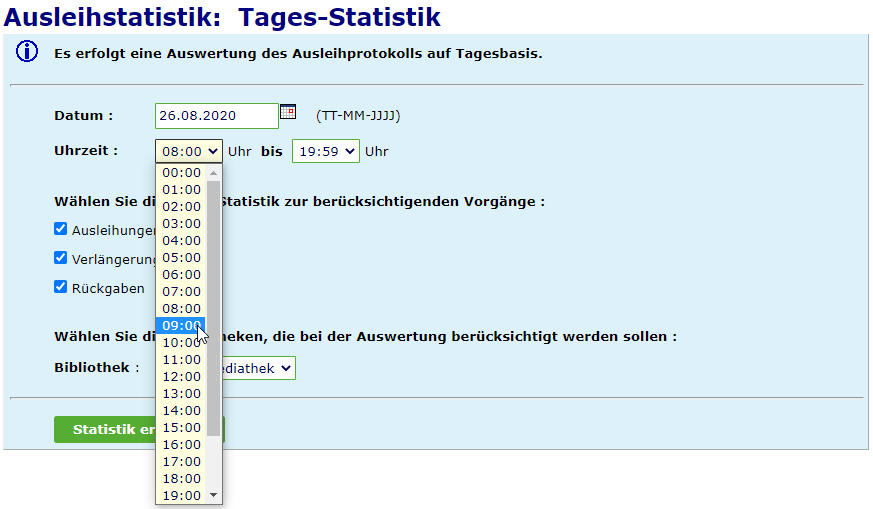Choose 06:00 from the time list

pyautogui.click(x=181, y=275)
